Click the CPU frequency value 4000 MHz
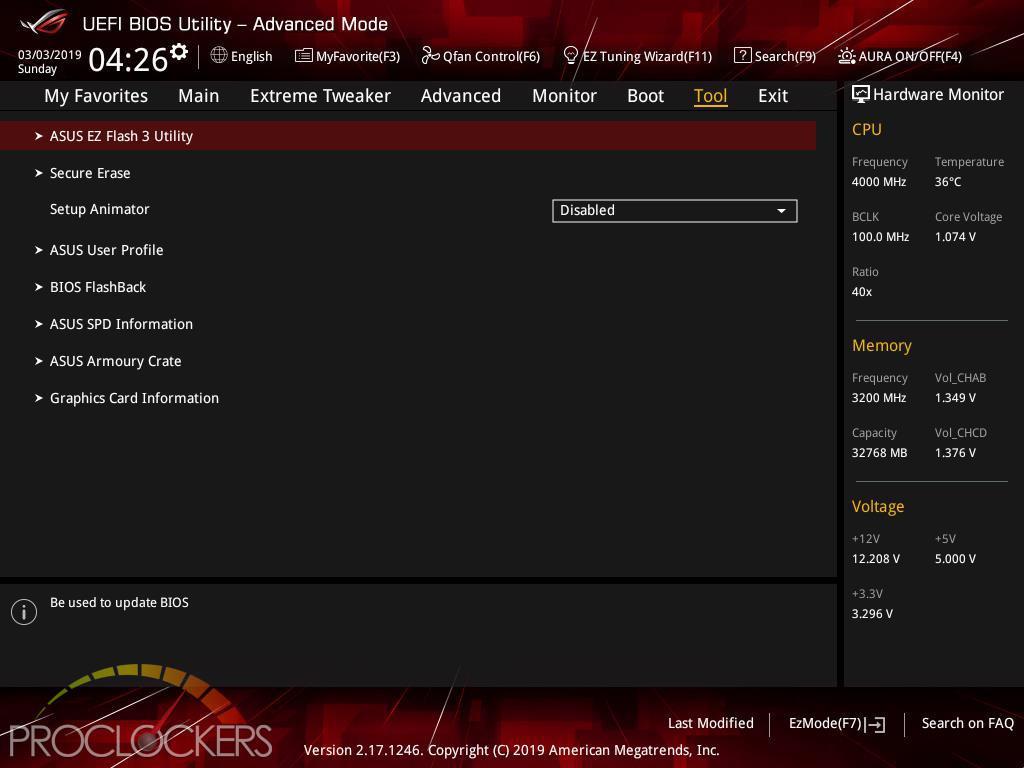Image resolution: width=1024 pixels, height=768 pixels. point(879,182)
